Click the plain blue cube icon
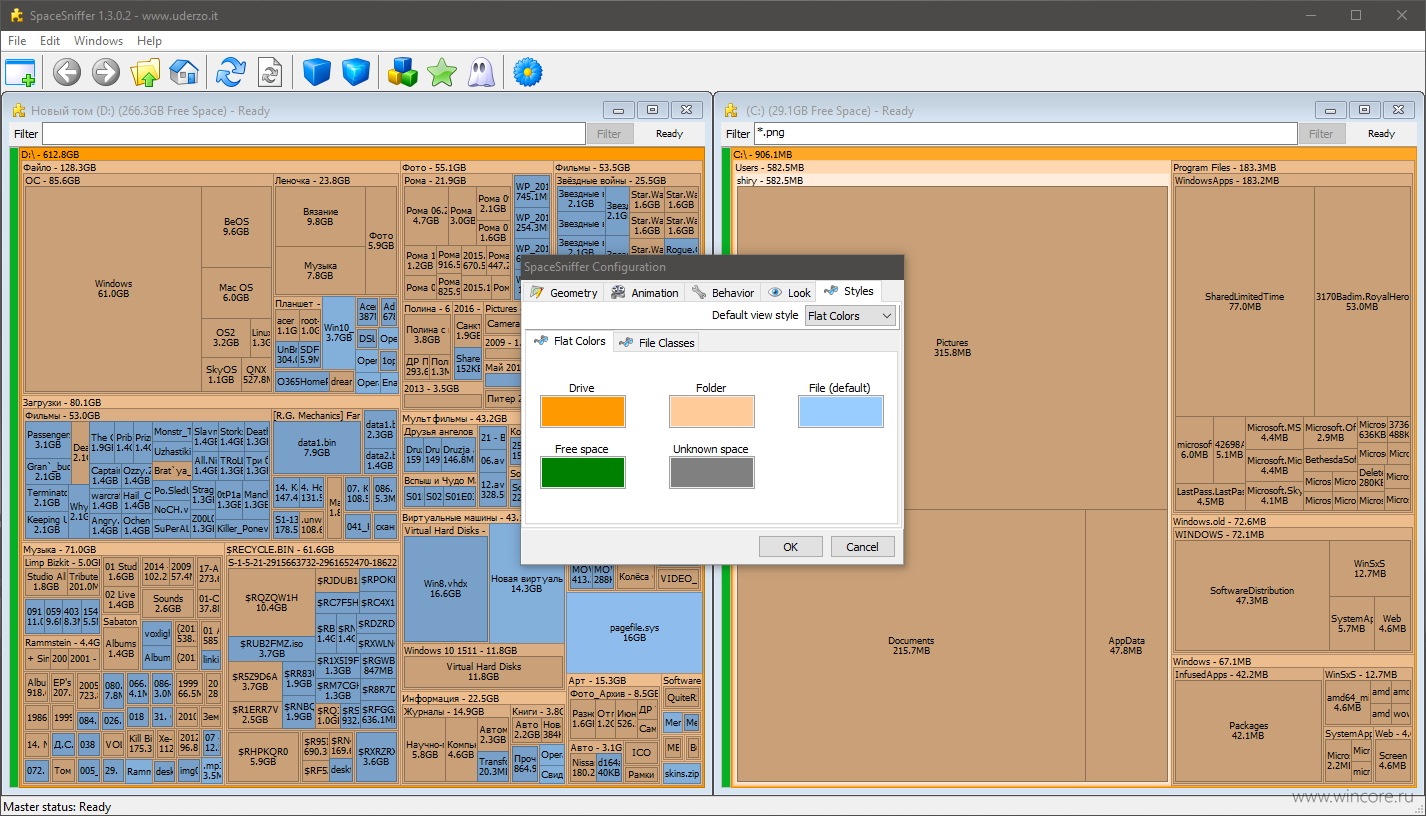The image size is (1426, 816). [x=317, y=72]
